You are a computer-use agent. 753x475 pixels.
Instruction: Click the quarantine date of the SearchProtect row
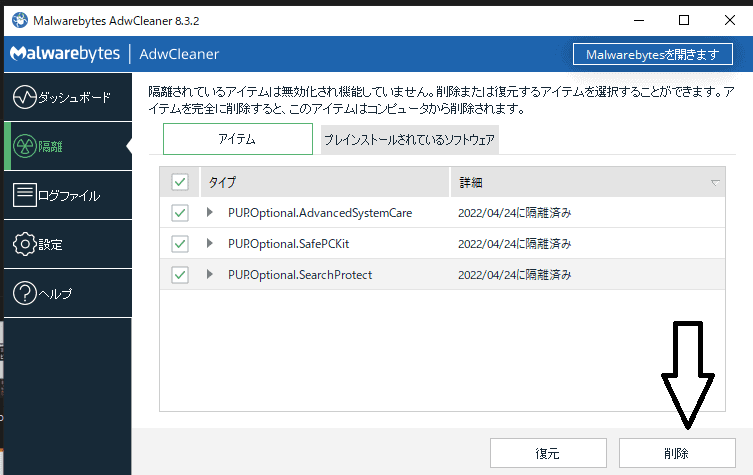(x=514, y=275)
